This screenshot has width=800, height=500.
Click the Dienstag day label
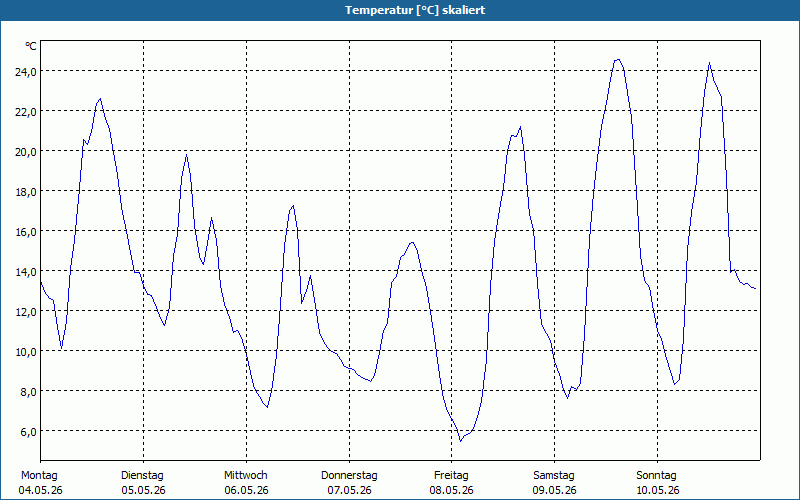point(142,476)
